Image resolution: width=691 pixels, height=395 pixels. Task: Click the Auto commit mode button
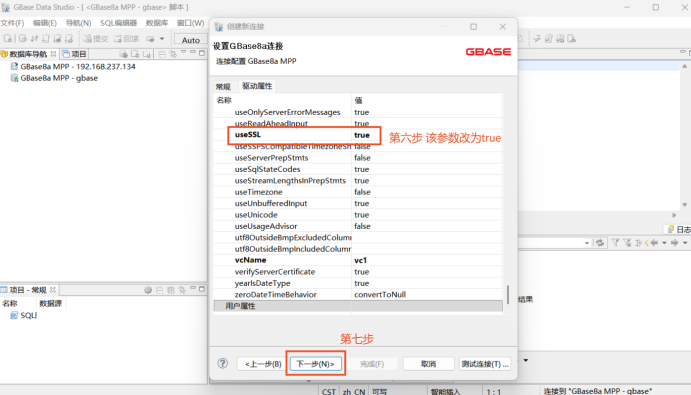click(x=191, y=40)
